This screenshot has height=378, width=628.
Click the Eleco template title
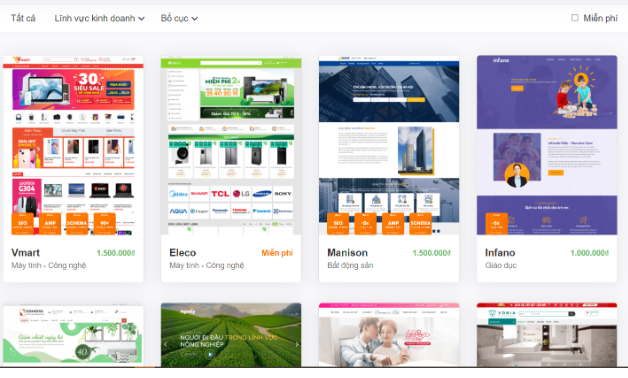point(183,253)
